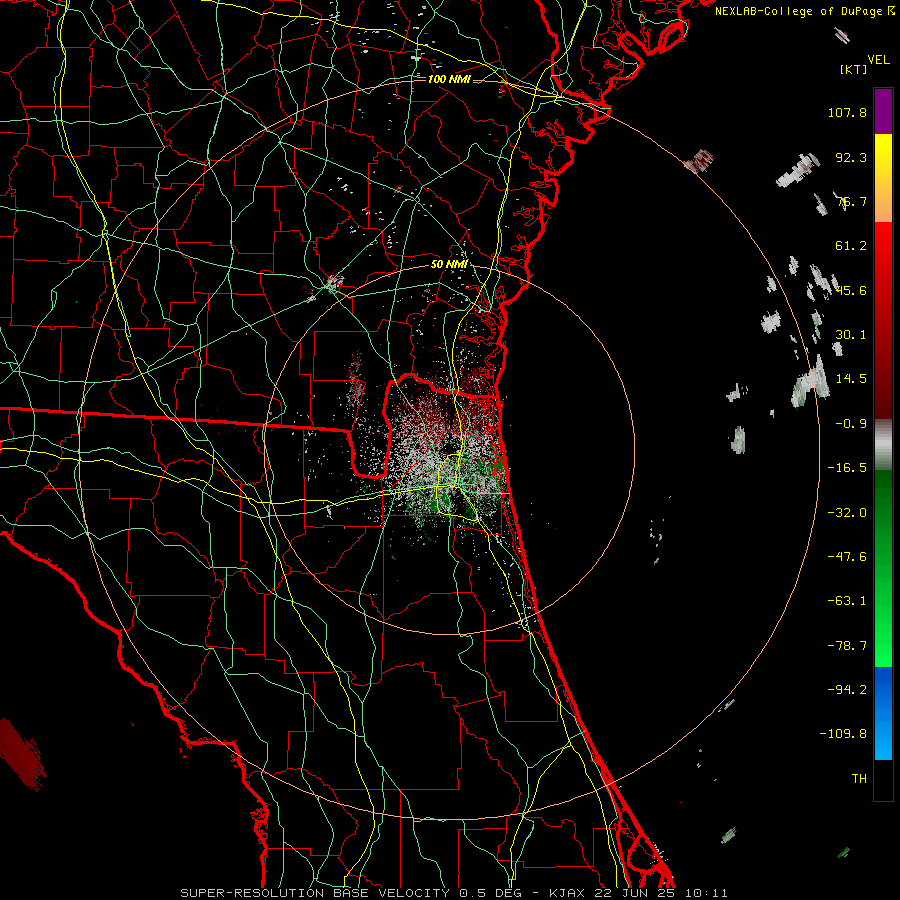Select the 76.7 legend value
Viewport: 900px width, 900px height.
tap(851, 201)
